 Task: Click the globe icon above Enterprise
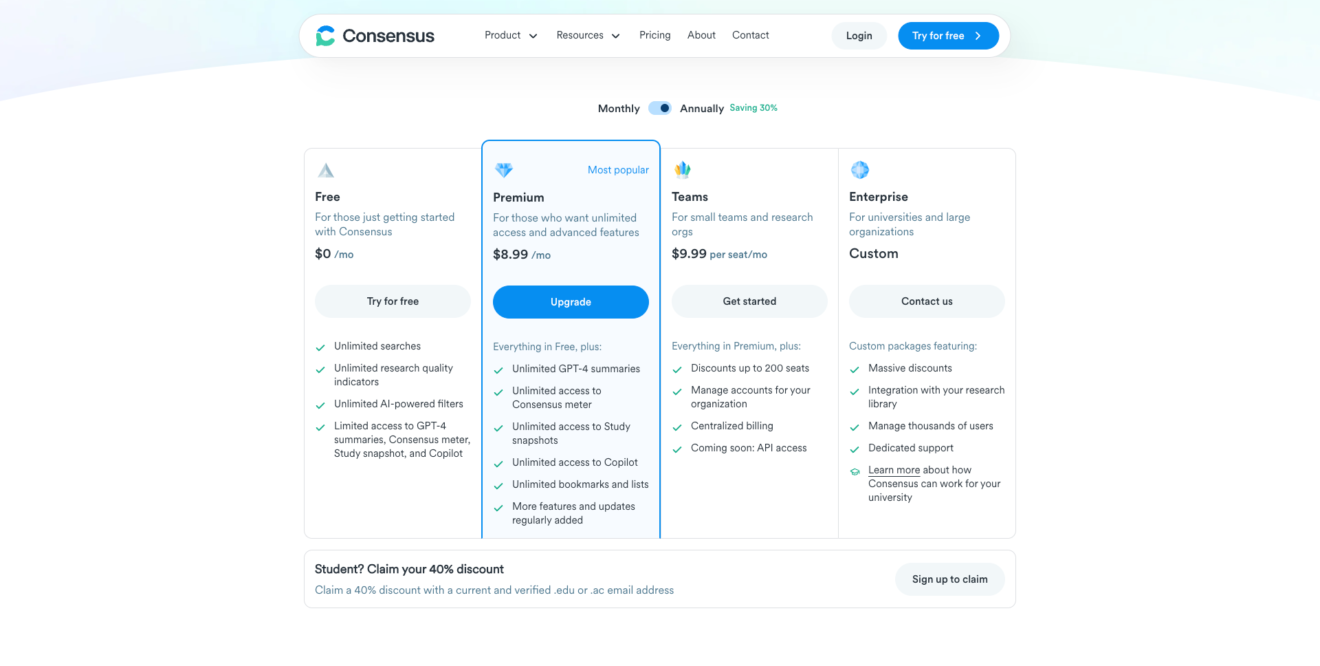tap(858, 169)
